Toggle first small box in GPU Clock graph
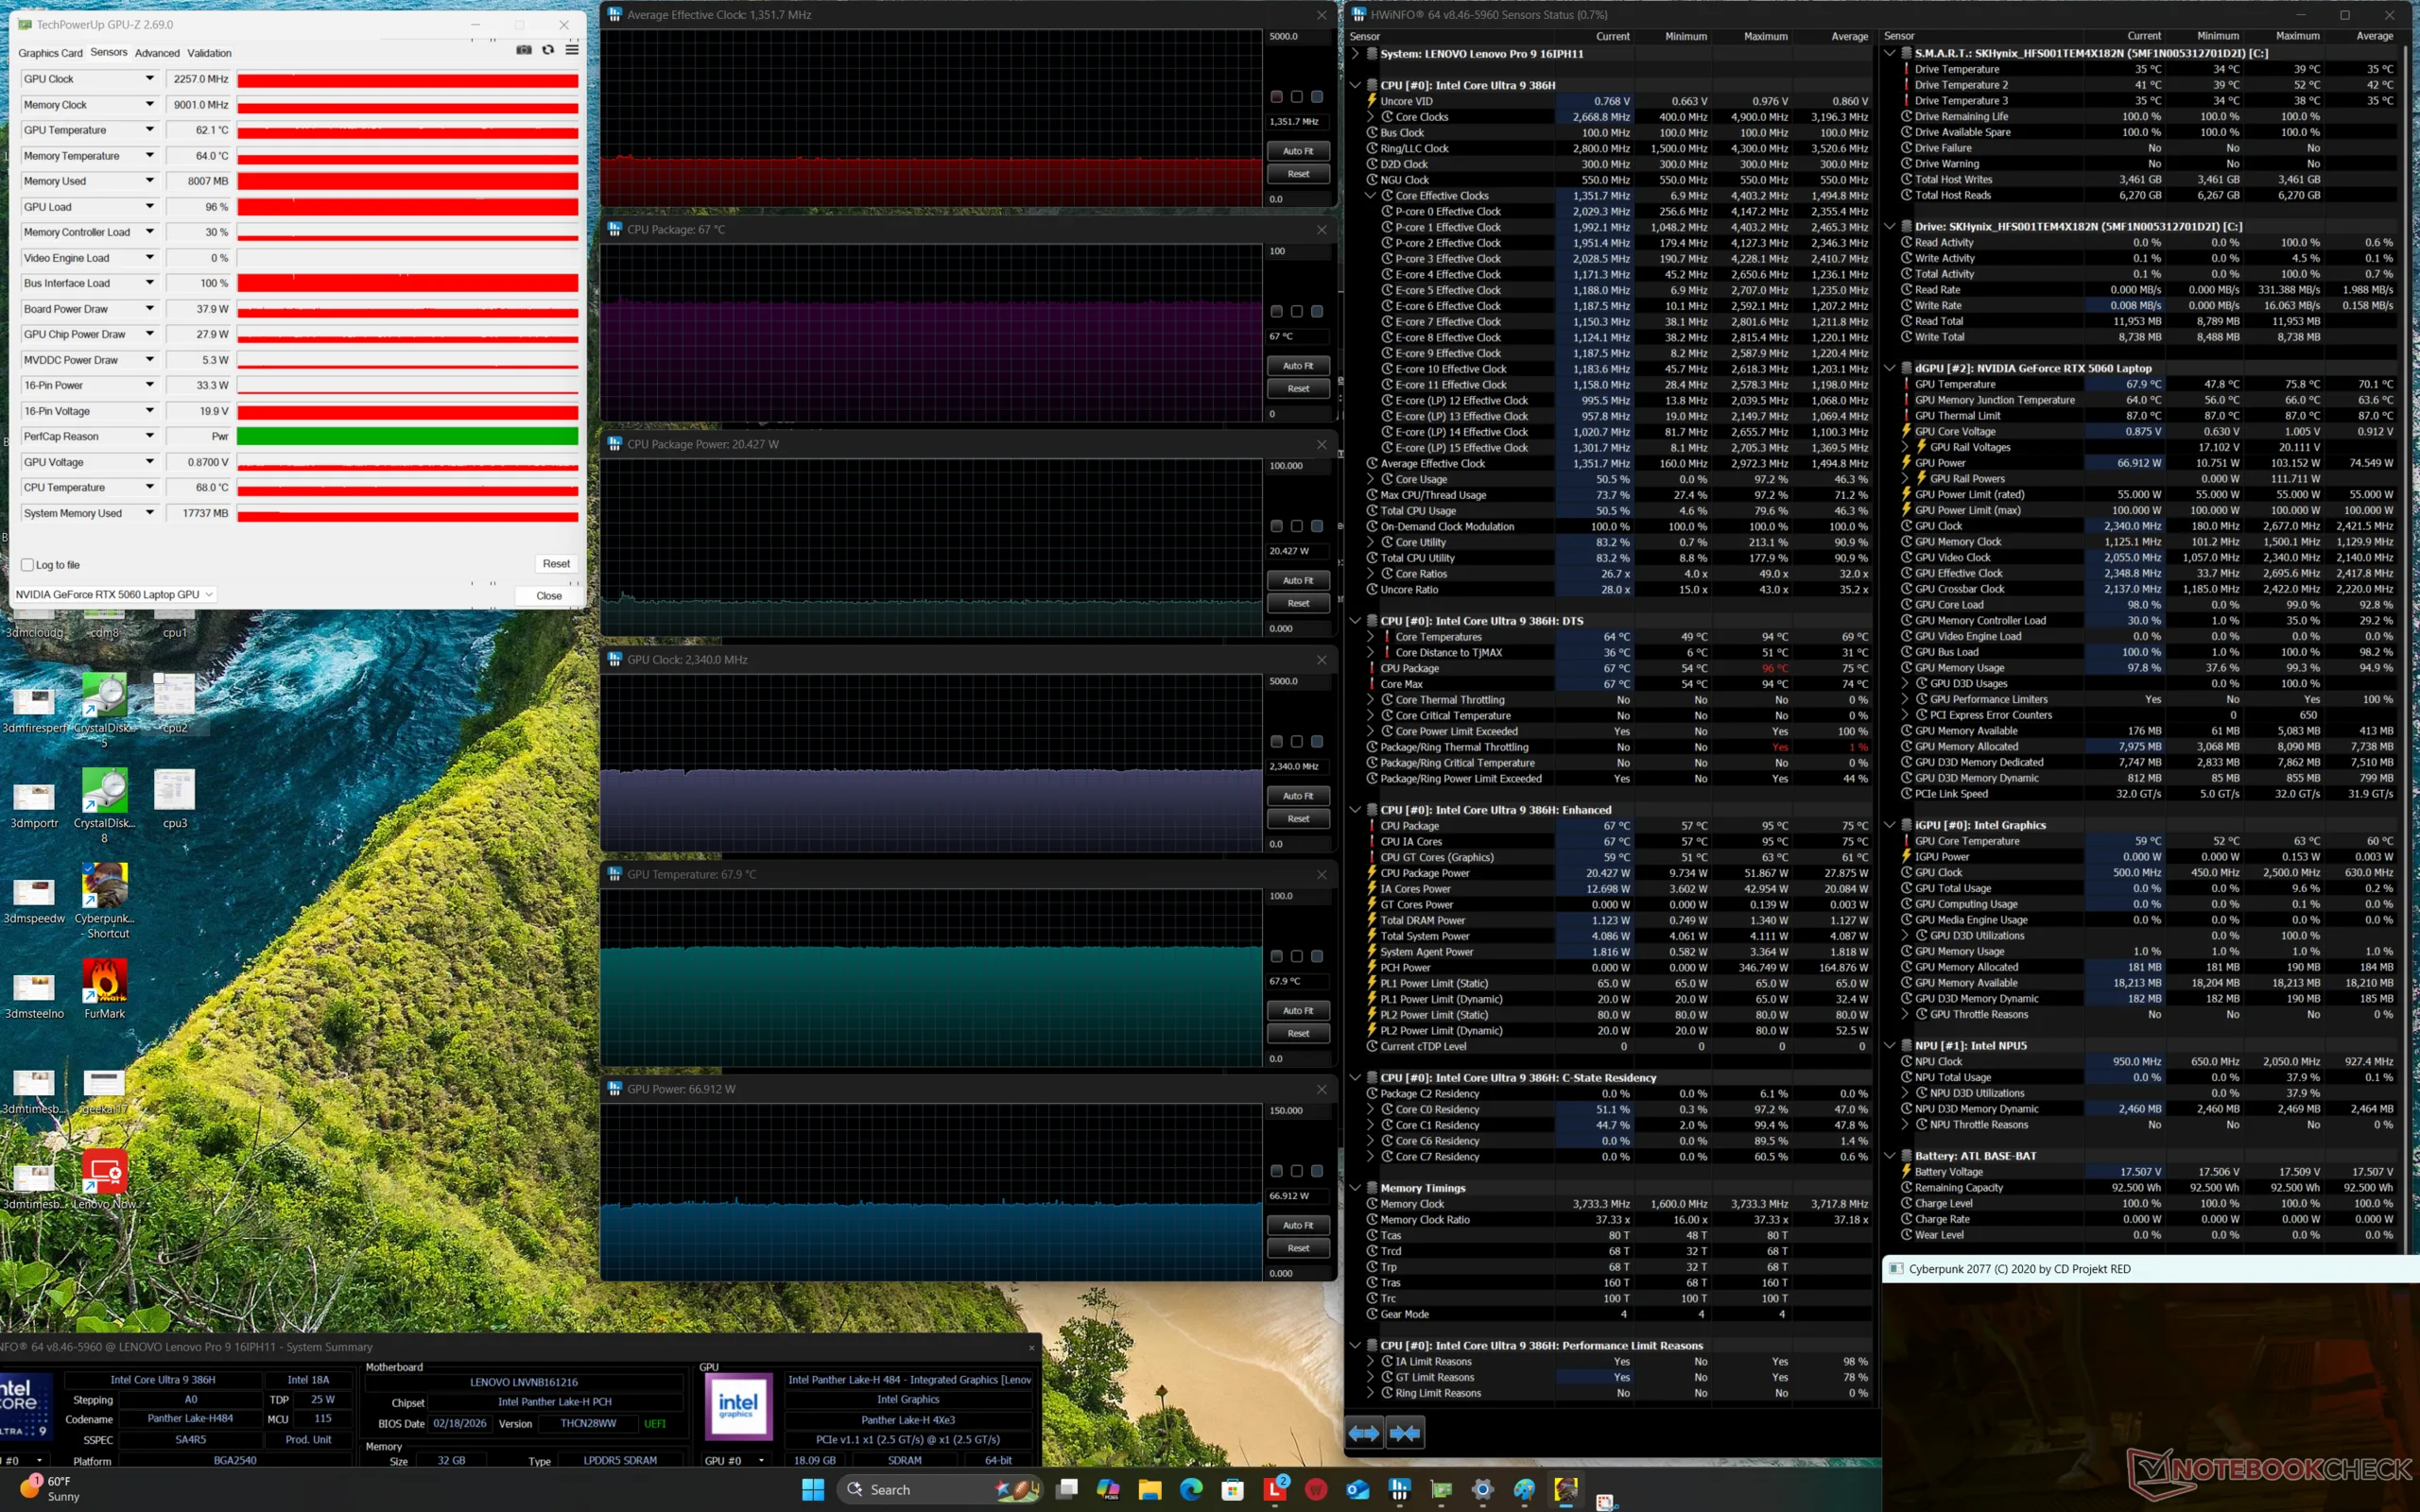Screen dimensions: 2420x1512 (1276, 742)
